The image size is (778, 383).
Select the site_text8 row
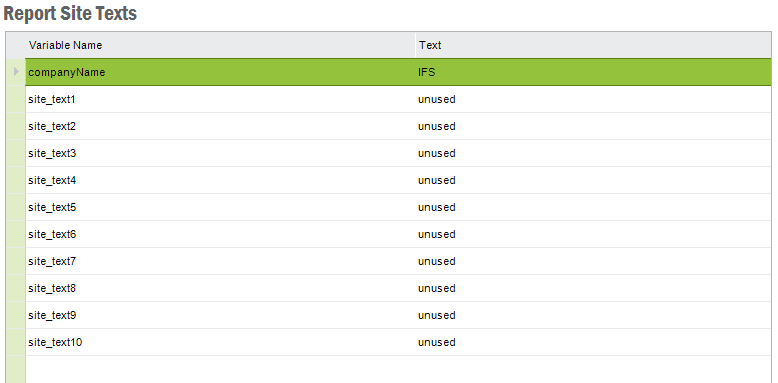click(398, 288)
